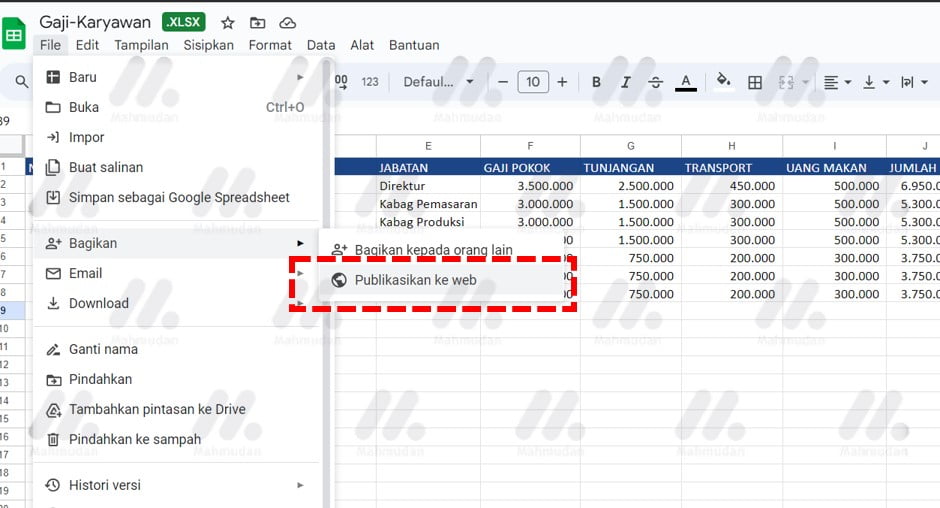Open the fill color paint bucket
Screen dimensions: 940x508
[x=724, y=82]
